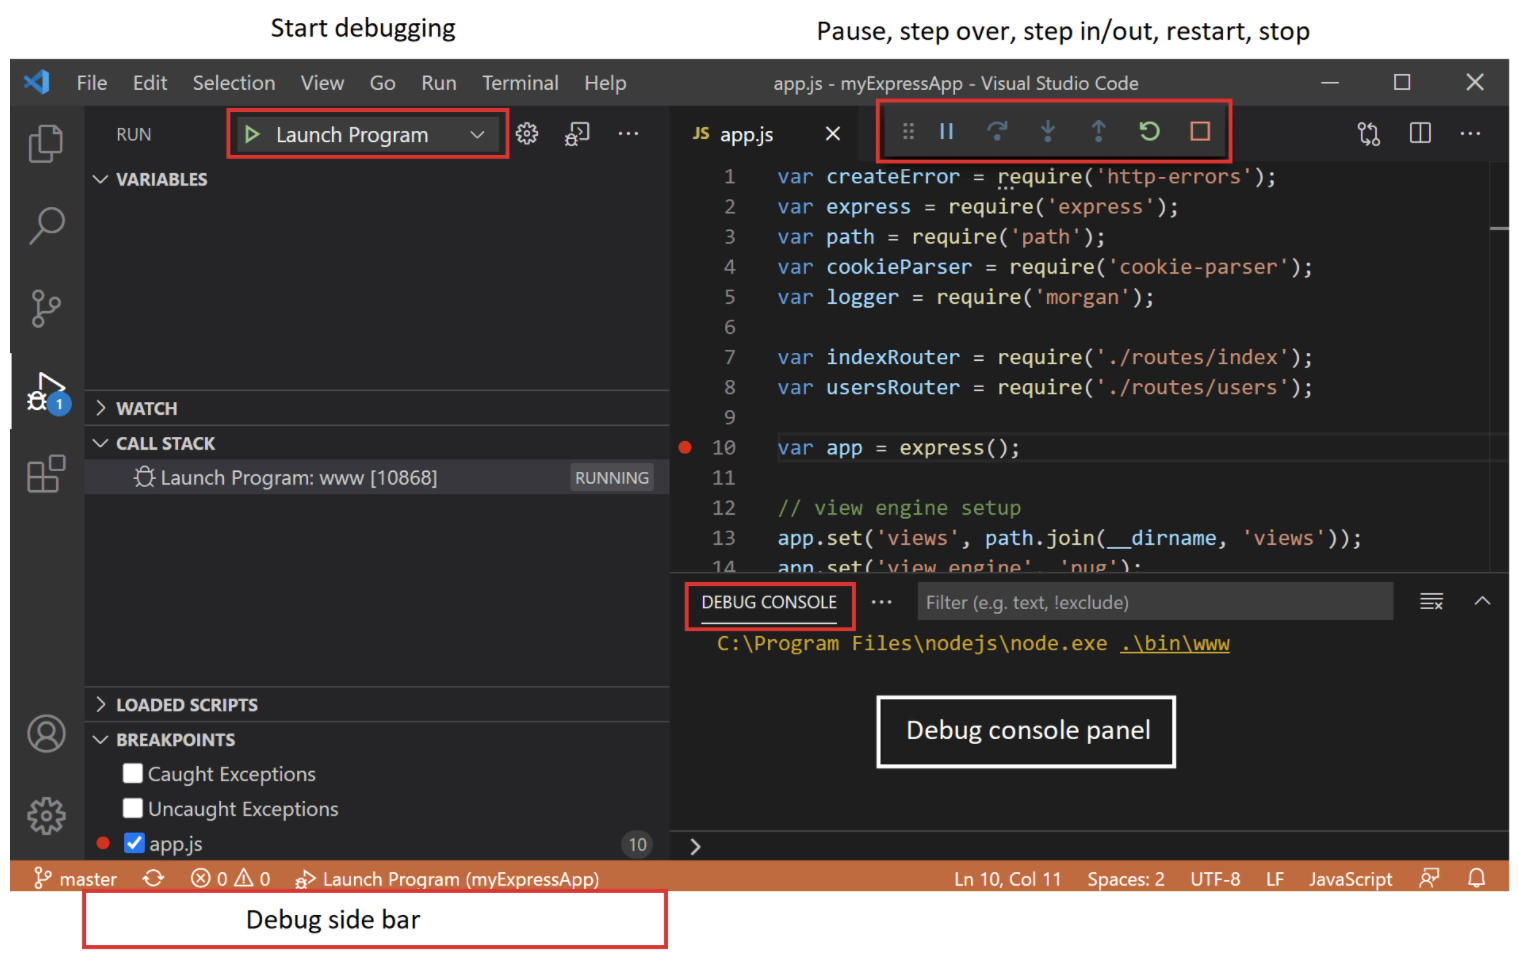Stop the debug session
Viewport: 1518px width, 958px height.
pos(1200,131)
